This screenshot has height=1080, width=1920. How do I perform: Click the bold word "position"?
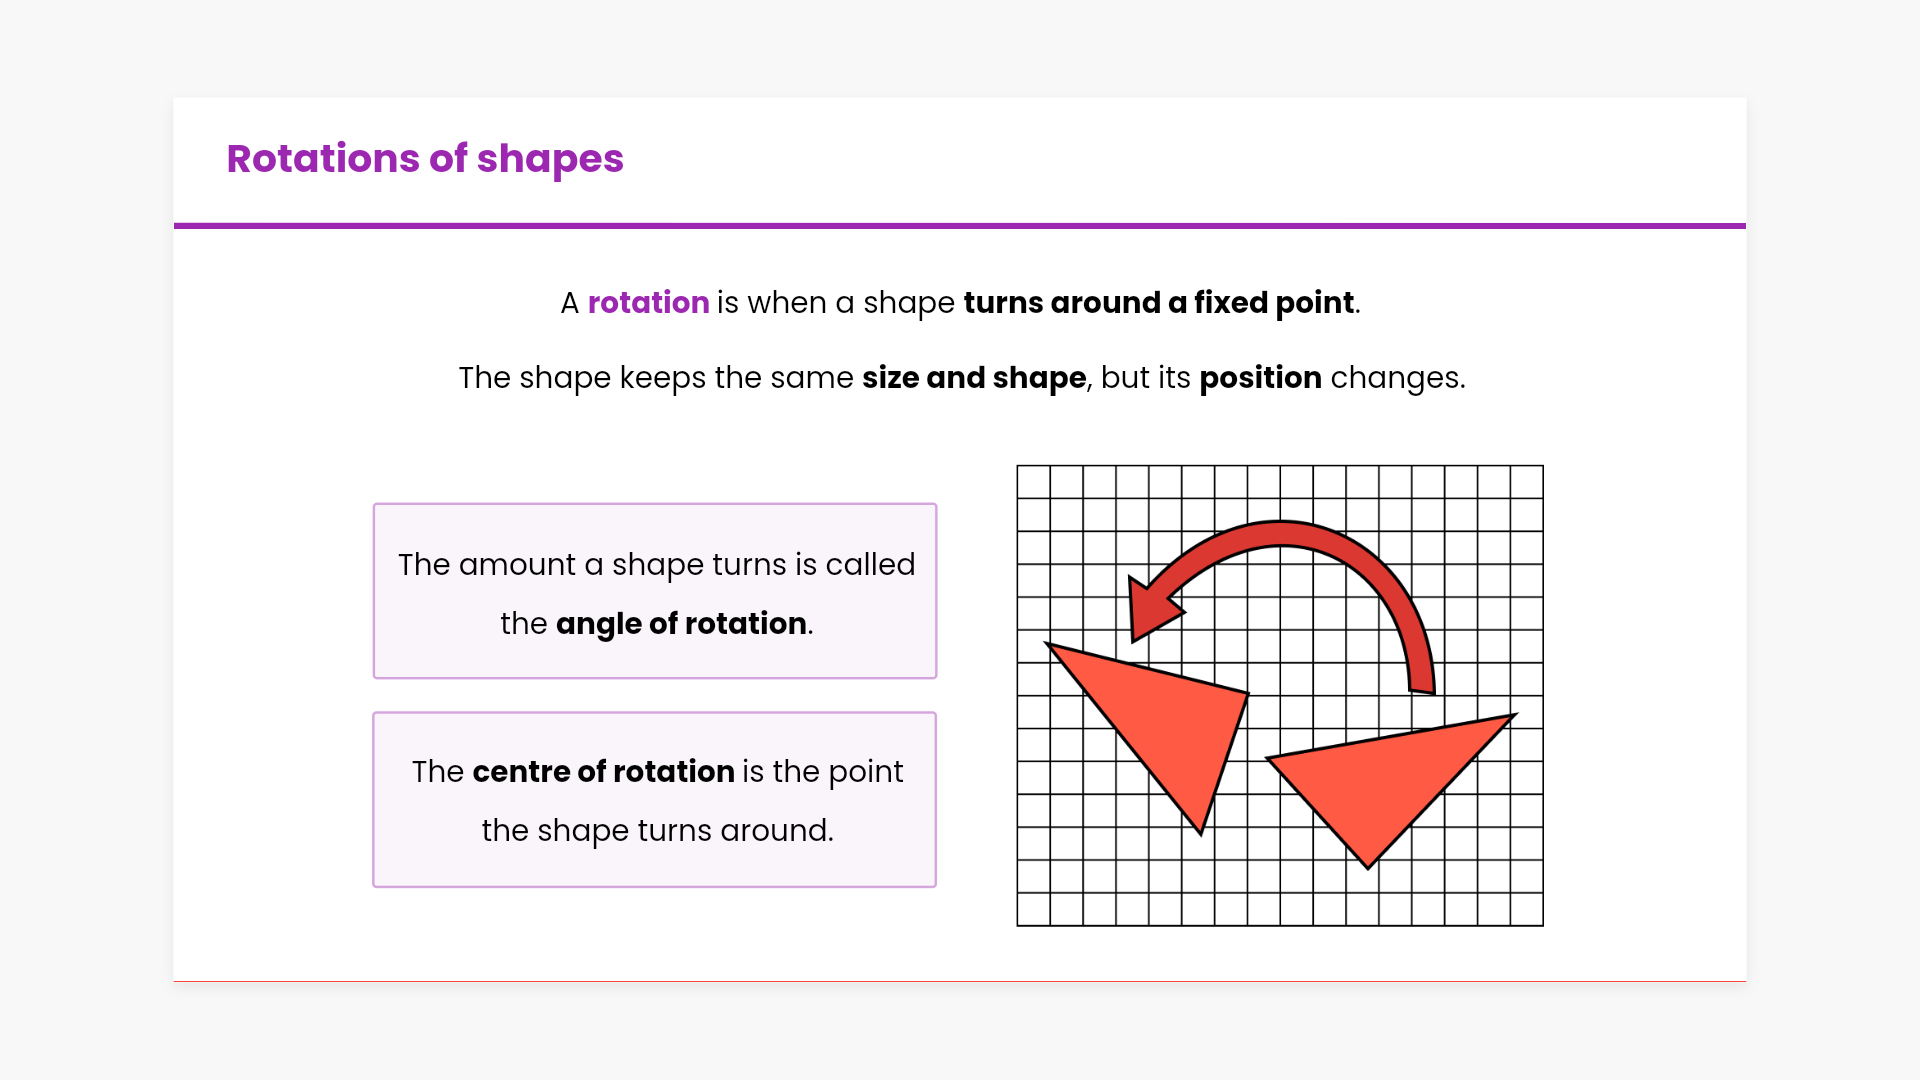click(1260, 377)
